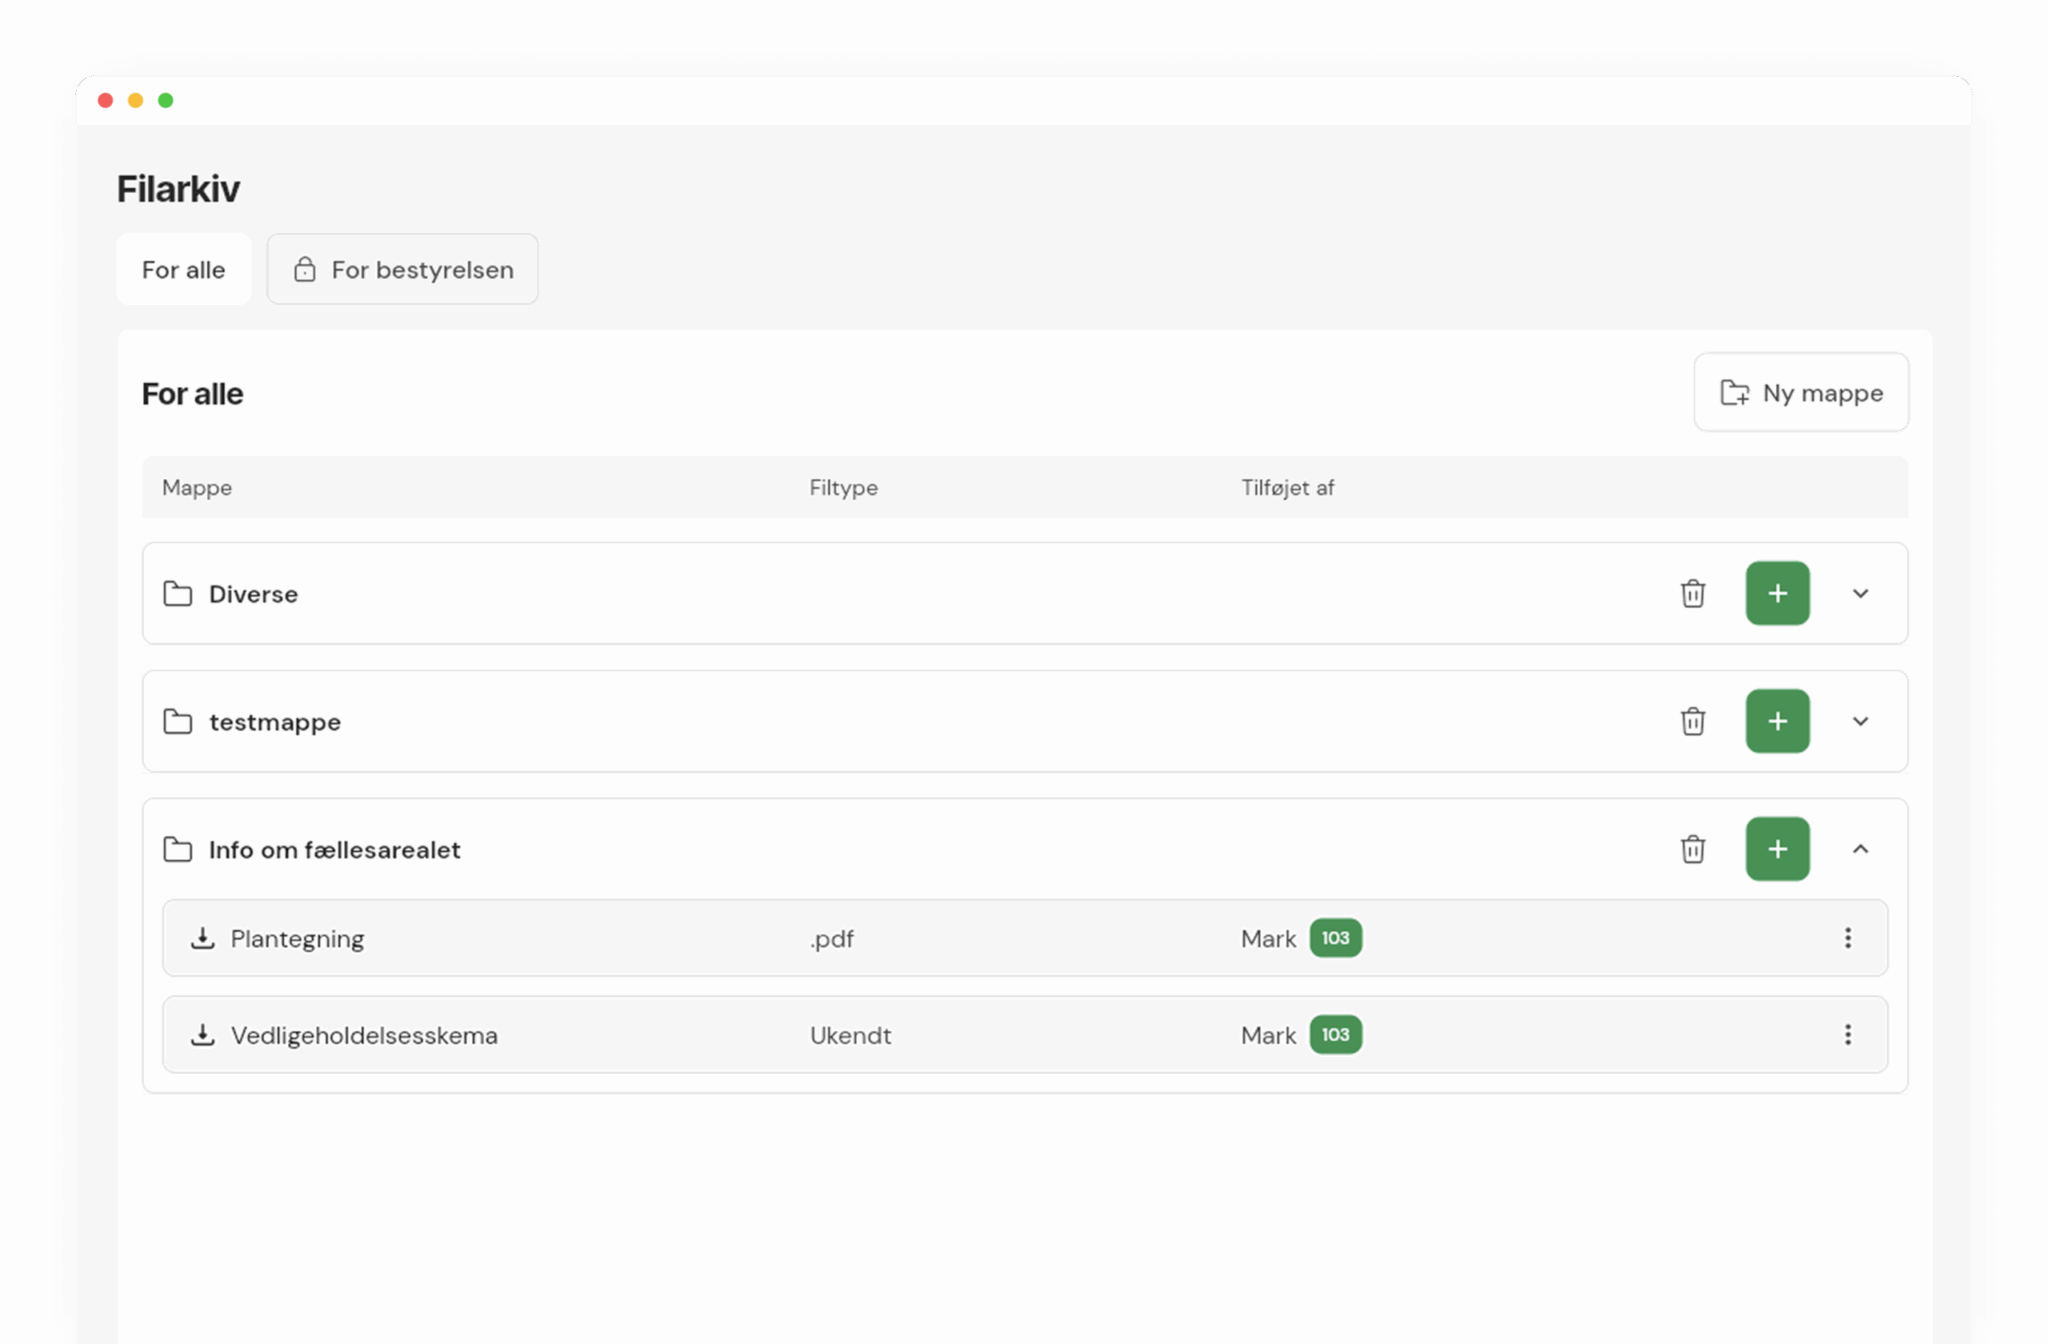2048x1344 pixels.
Task: Open the For bestyrelsen tab
Action: 403,269
